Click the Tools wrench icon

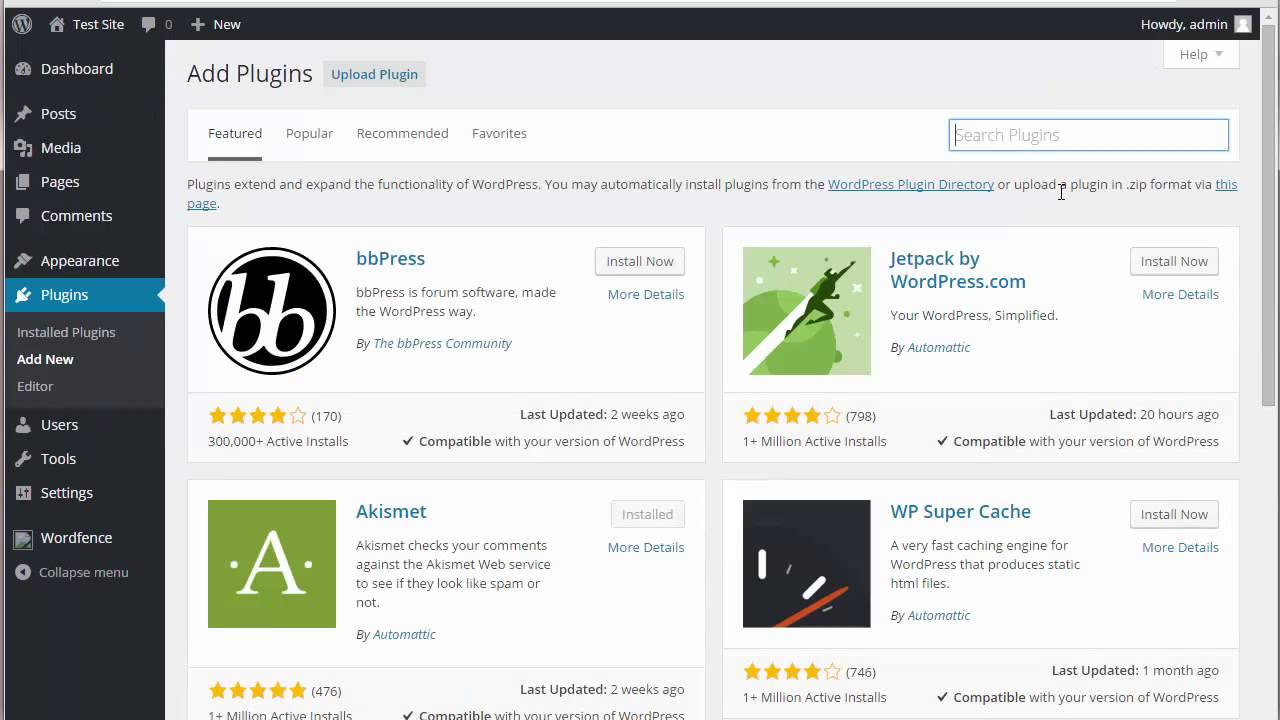pyautogui.click(x=23, y=459)
